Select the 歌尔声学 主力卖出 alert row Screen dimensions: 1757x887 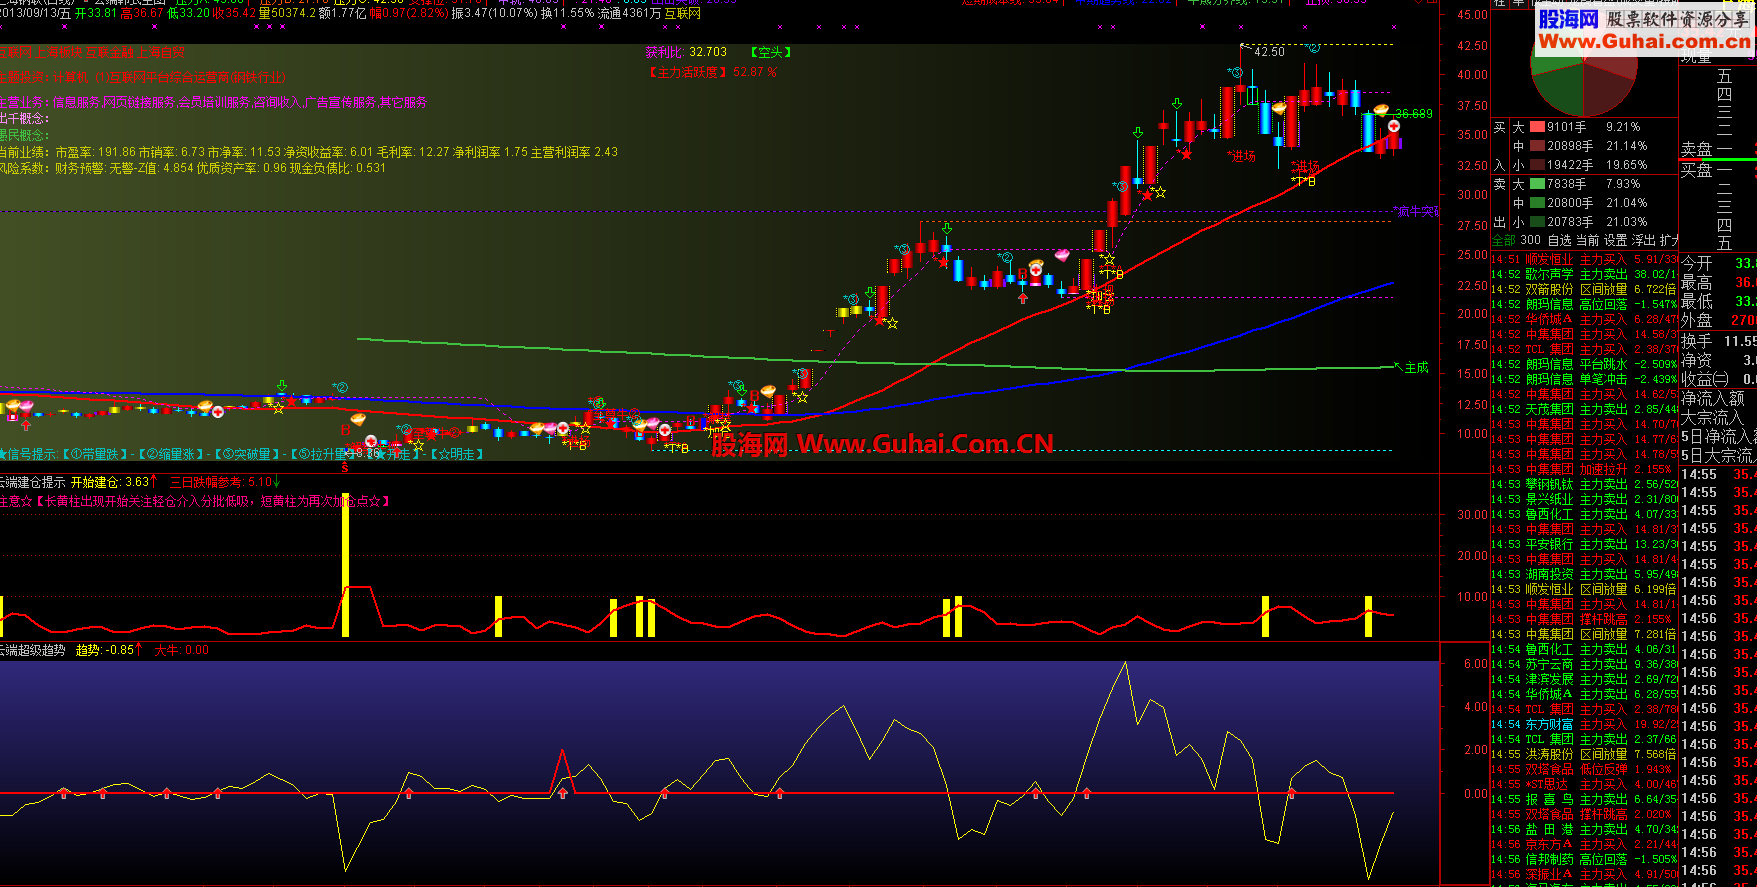coord(1585,274)
